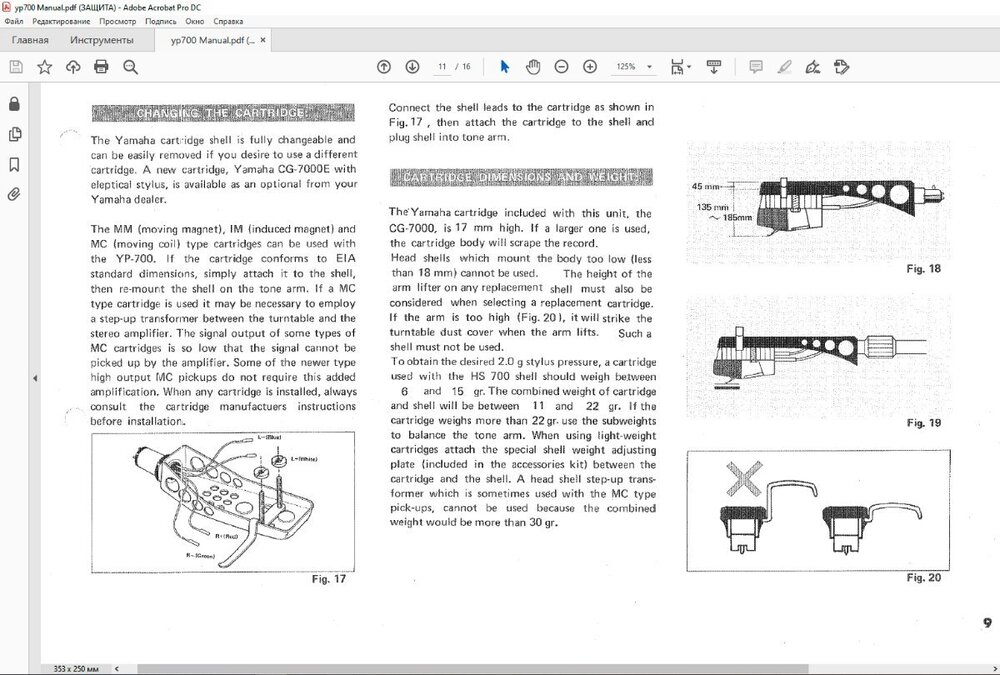Go to previous page arrow
1000x675 pixels.
click(383, 66)
